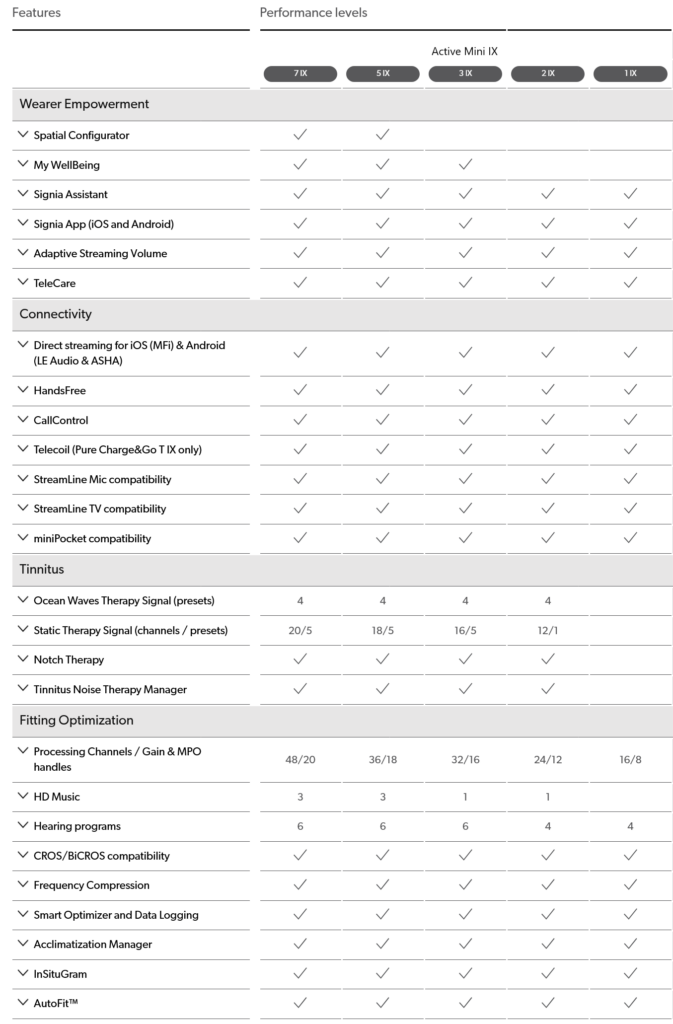
Task: Click the StreamLine TV compatibility label
Action: (x=100, y=509)
